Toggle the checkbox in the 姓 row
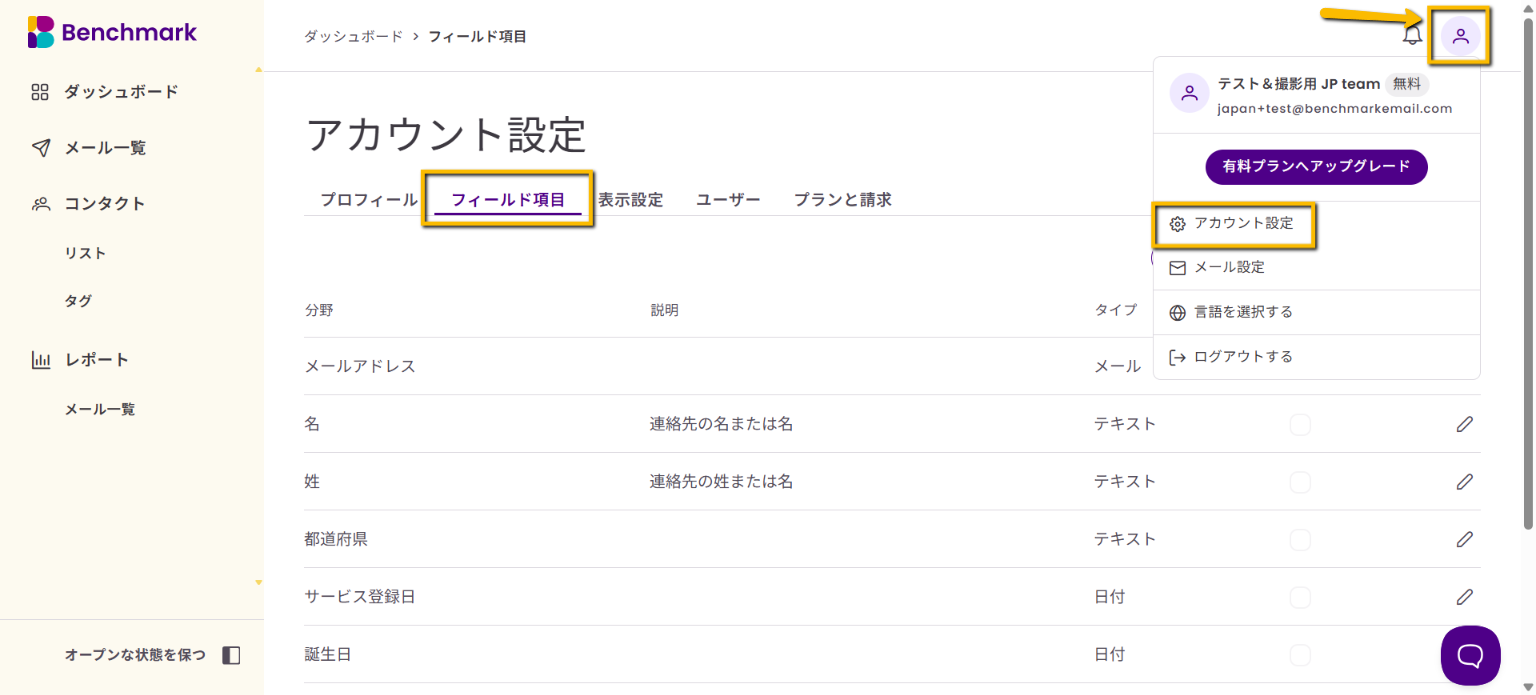Viewport: 1536px width, 695px height. [x=1300, y=482]
